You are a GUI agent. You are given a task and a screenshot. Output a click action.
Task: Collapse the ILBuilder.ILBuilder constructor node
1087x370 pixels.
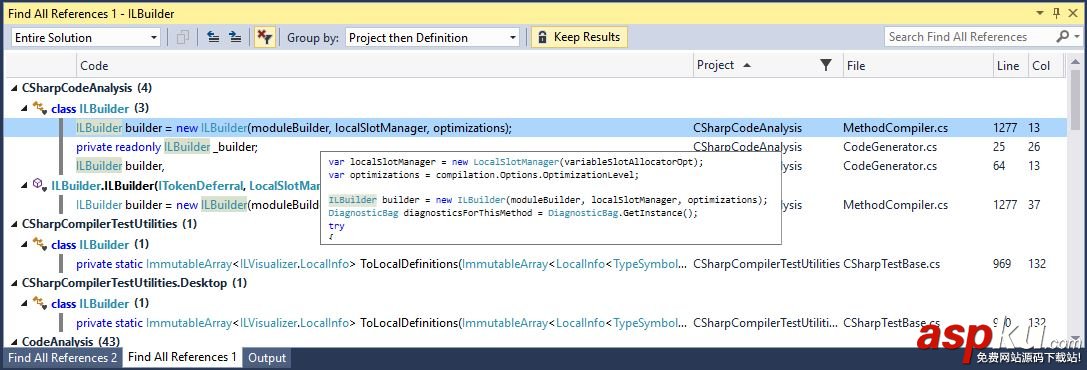pos(24,186)
